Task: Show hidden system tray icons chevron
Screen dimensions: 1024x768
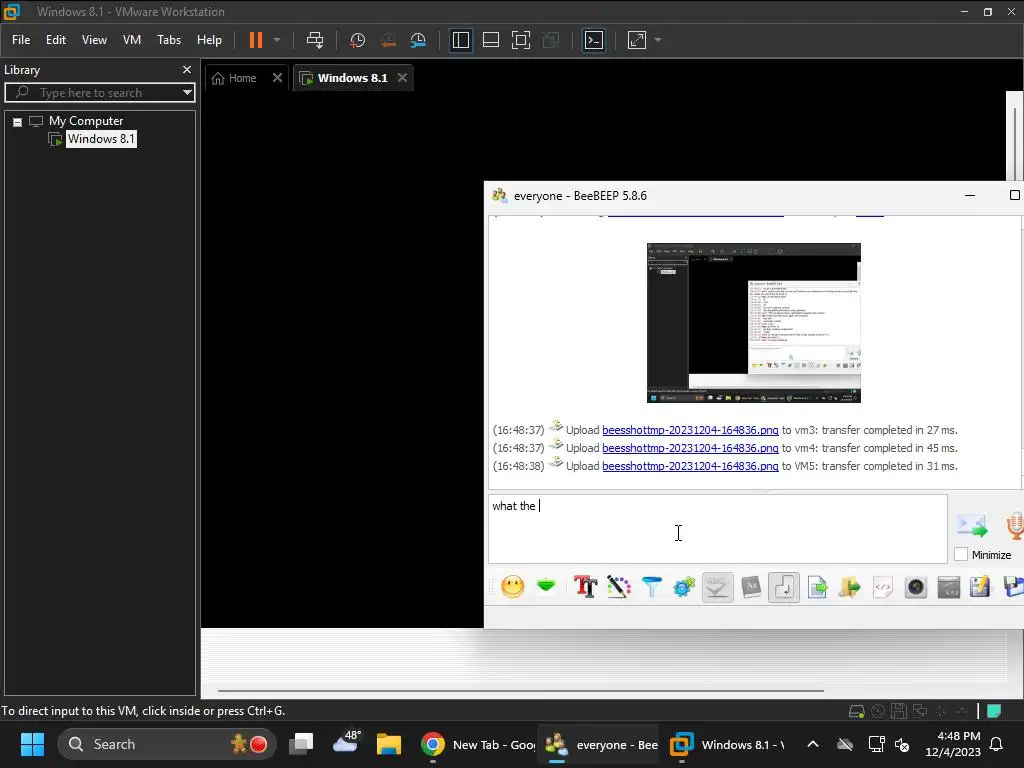Action: point(812,744)
